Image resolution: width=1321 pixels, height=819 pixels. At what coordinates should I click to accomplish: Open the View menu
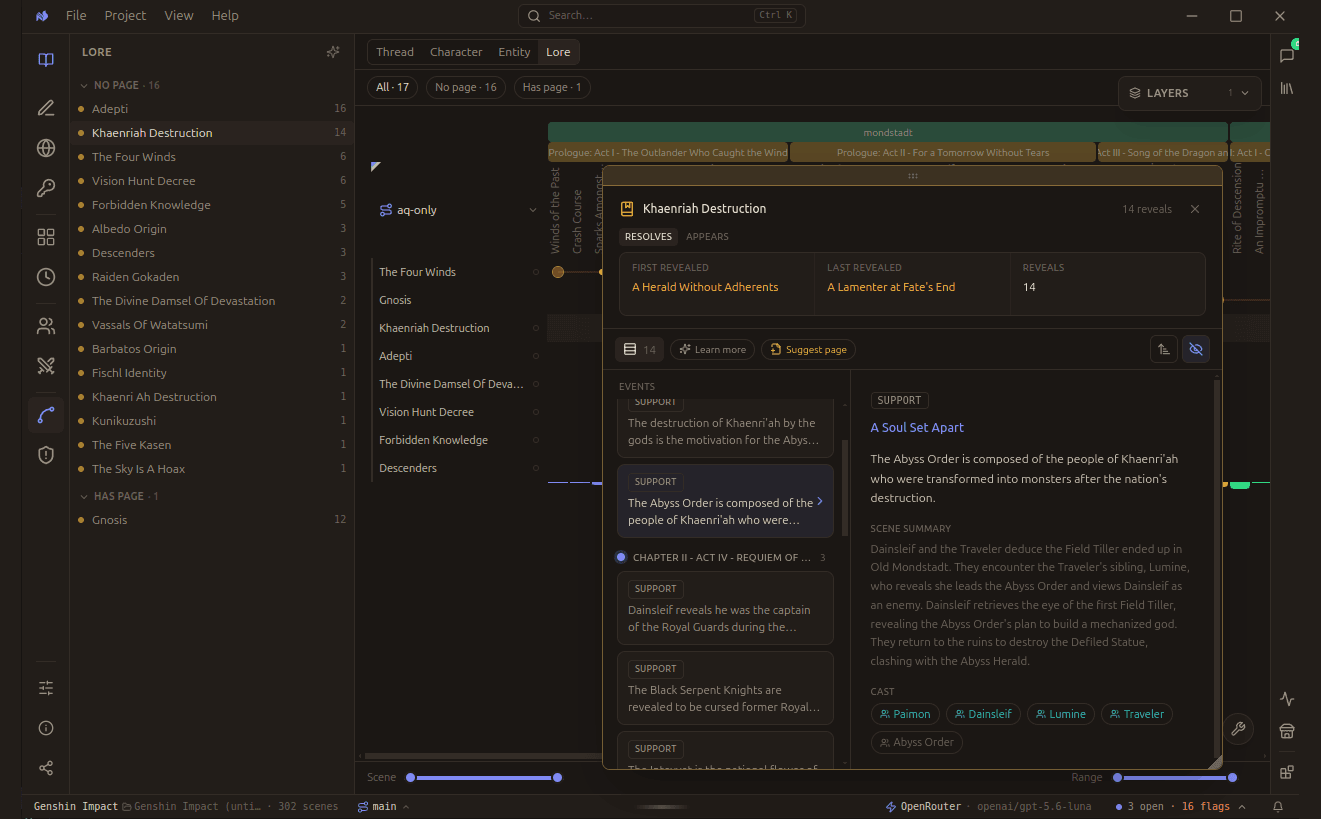(179, 15)
